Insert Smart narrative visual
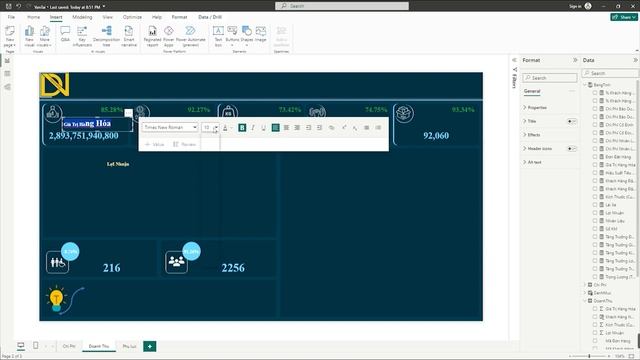This screenshot has width=640, height=360. [129, 36]
